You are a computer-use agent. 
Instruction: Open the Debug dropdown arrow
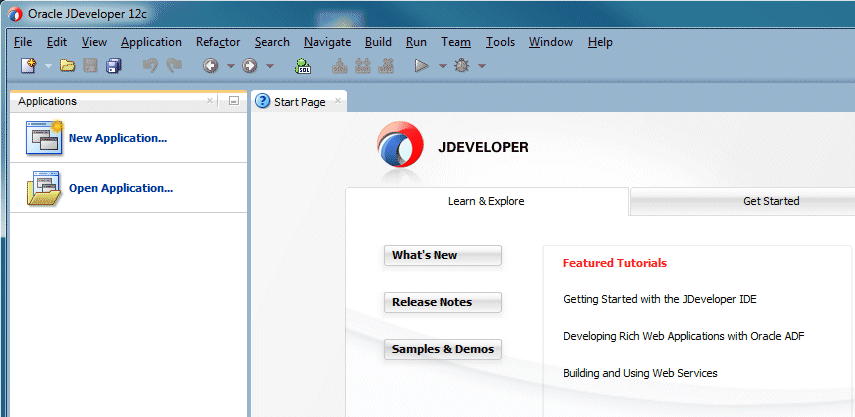482,66
